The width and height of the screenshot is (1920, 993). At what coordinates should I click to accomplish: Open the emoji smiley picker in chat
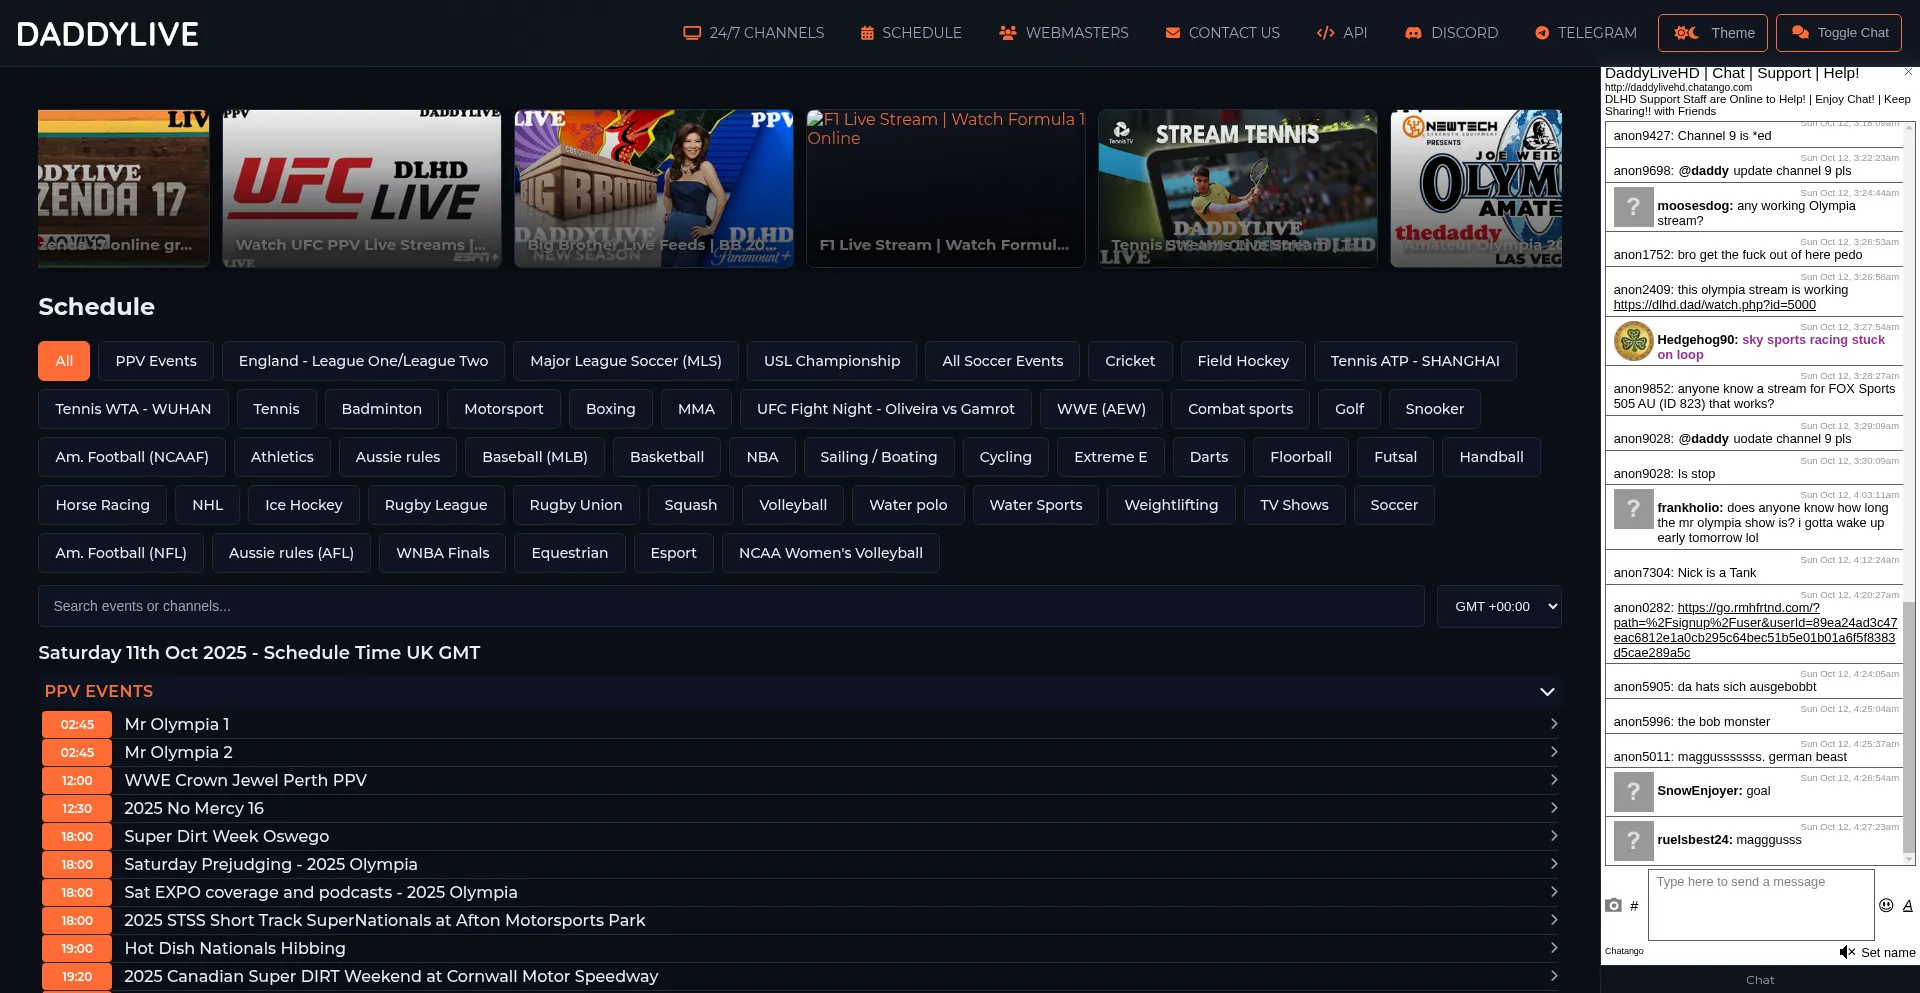pos(1886,905)
